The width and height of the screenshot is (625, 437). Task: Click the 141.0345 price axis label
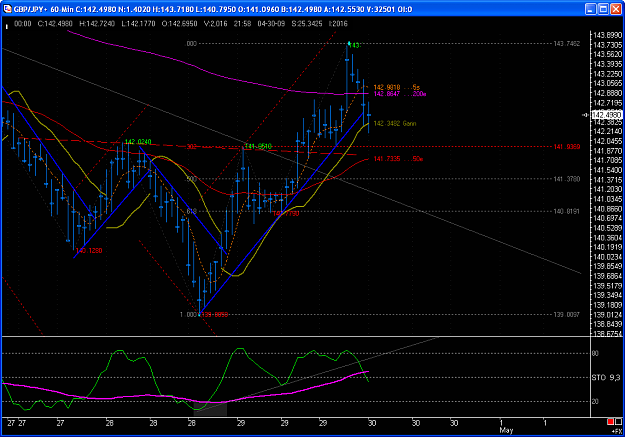pos(607,199)
